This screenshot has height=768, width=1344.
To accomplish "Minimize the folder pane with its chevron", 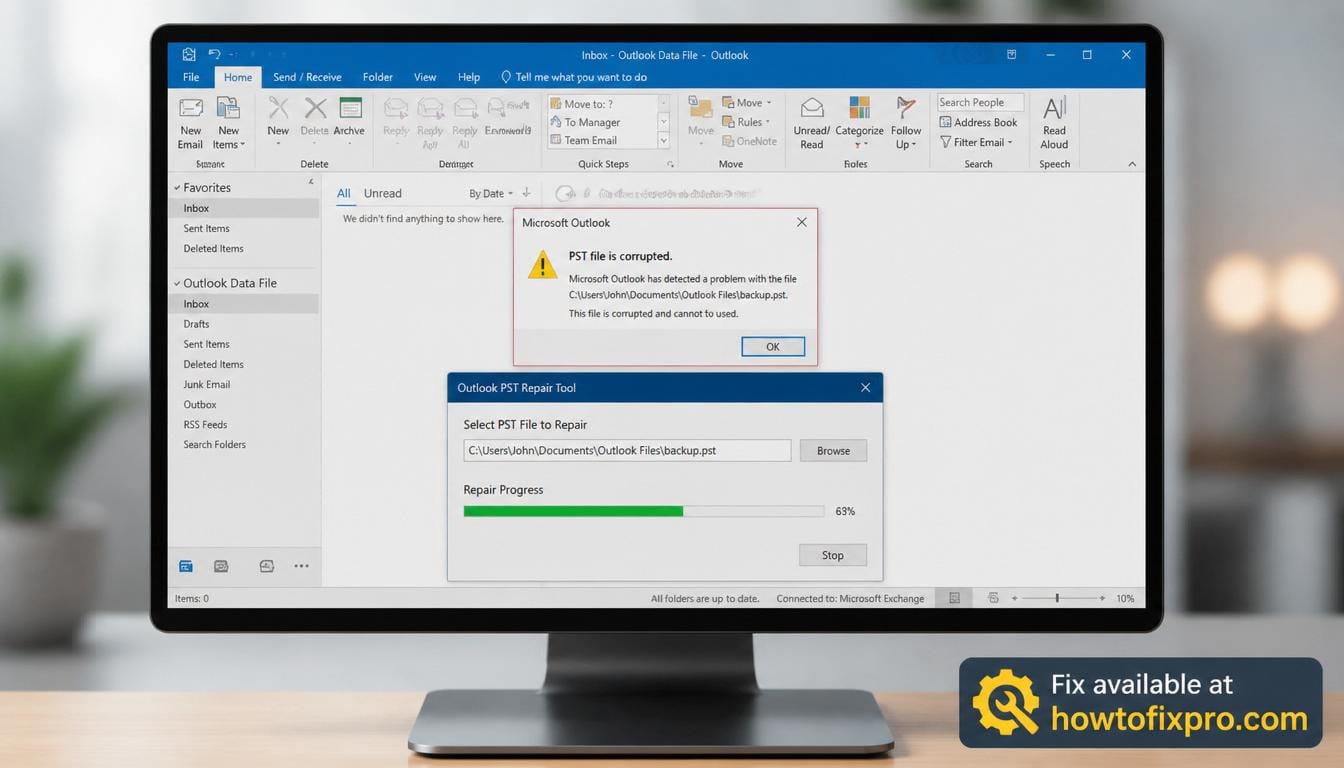I will [310, 184].
